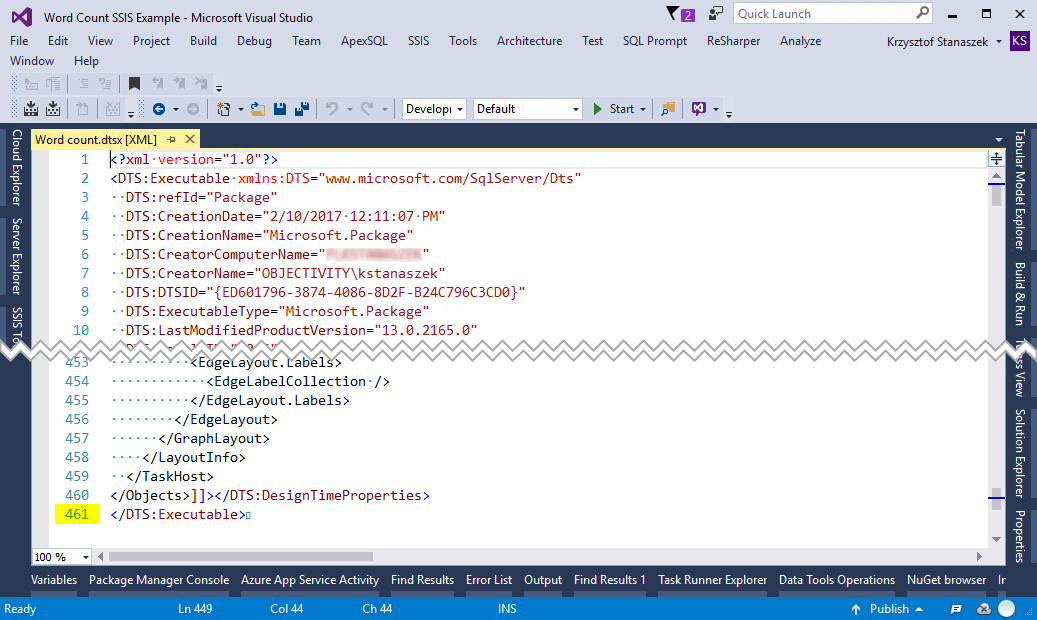
Task: Expand the New Project dropdown arrow
Action: (240, 109)
